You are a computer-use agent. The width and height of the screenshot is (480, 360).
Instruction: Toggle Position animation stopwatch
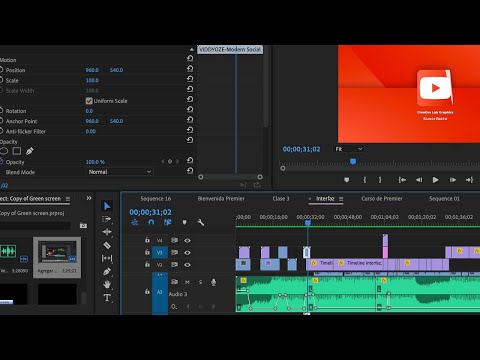(1, 70)
